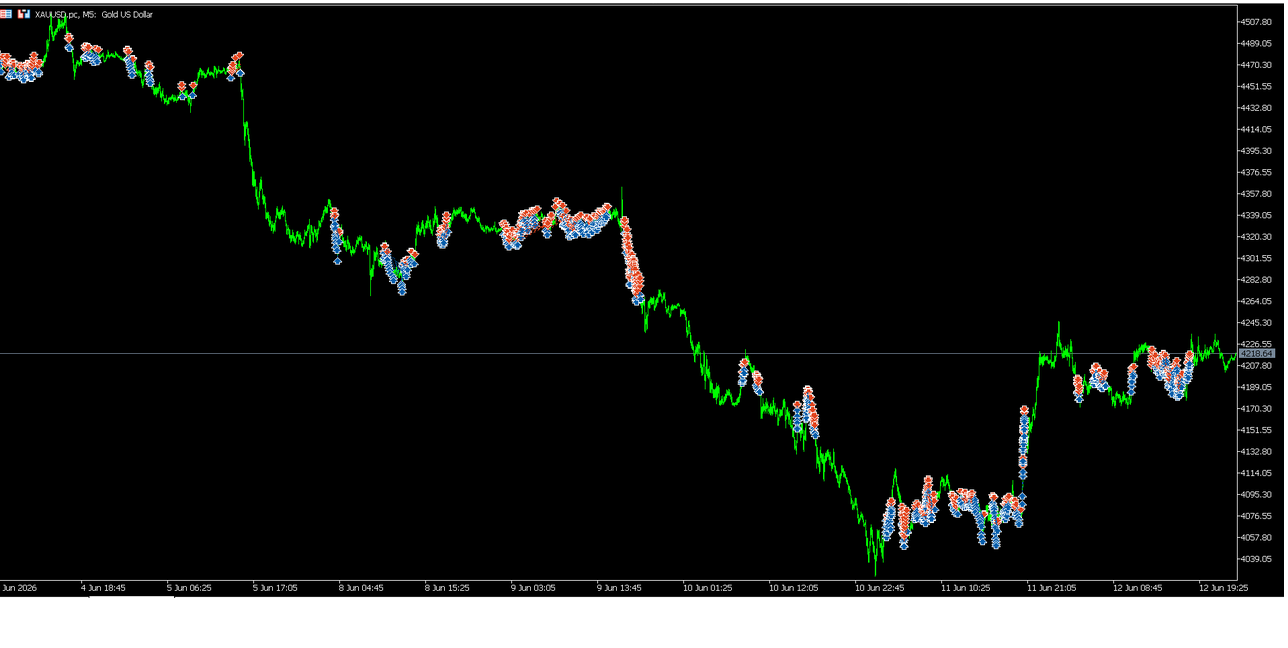The width and height of the screenshot is (1288, 648).
Task: Click the 10 Jun 12:05 time label
Action: tap(794, 588)
